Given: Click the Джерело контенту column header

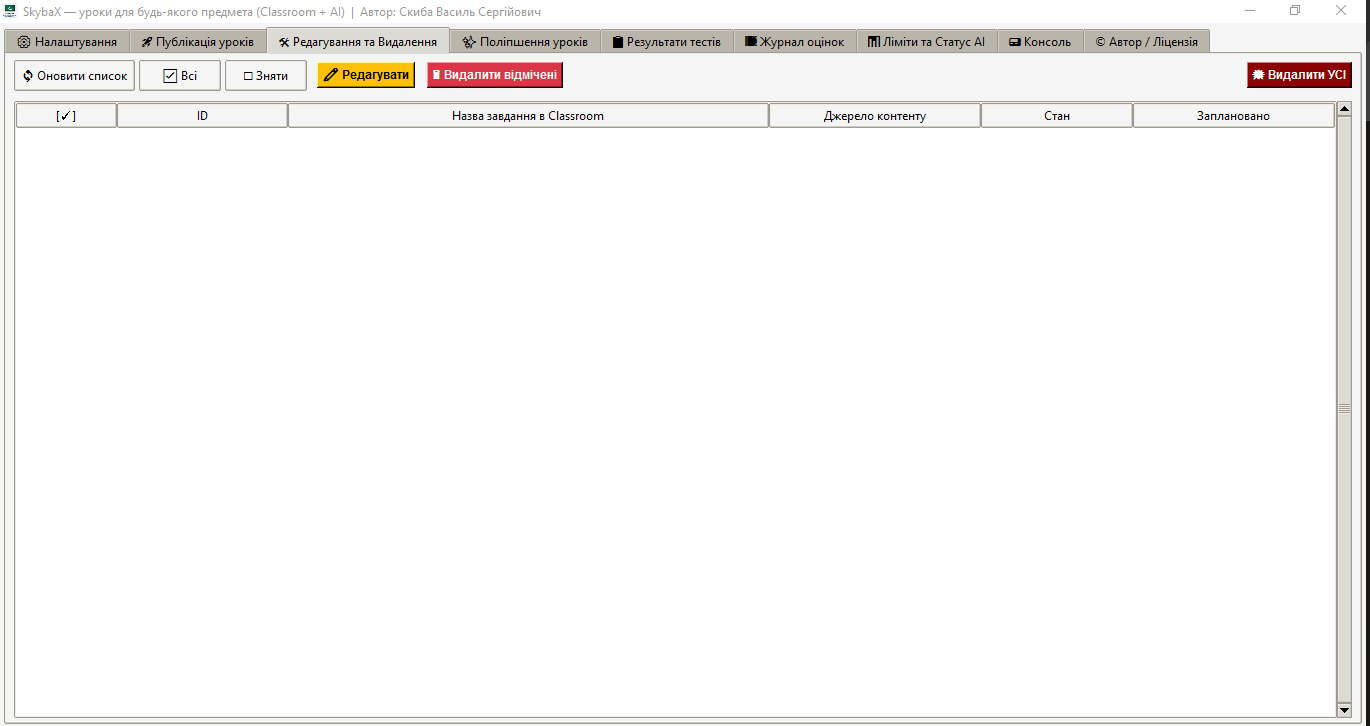Looking at the screenshot, I should pyautogui.click(x=875, y=116).
